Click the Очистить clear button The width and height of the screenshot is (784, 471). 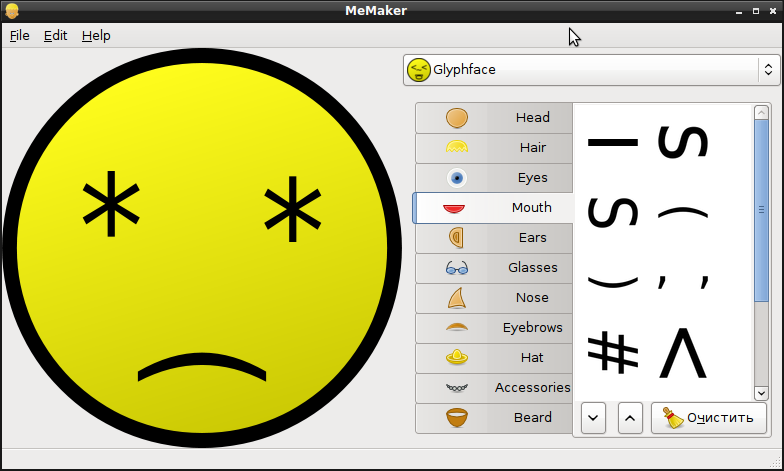click(708, 418)
